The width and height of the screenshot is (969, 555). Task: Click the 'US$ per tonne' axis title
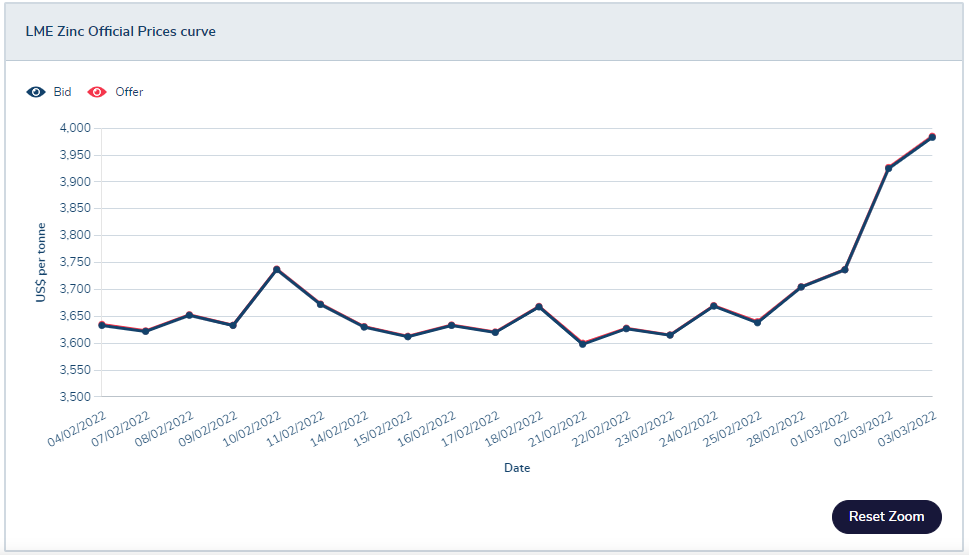41,263
